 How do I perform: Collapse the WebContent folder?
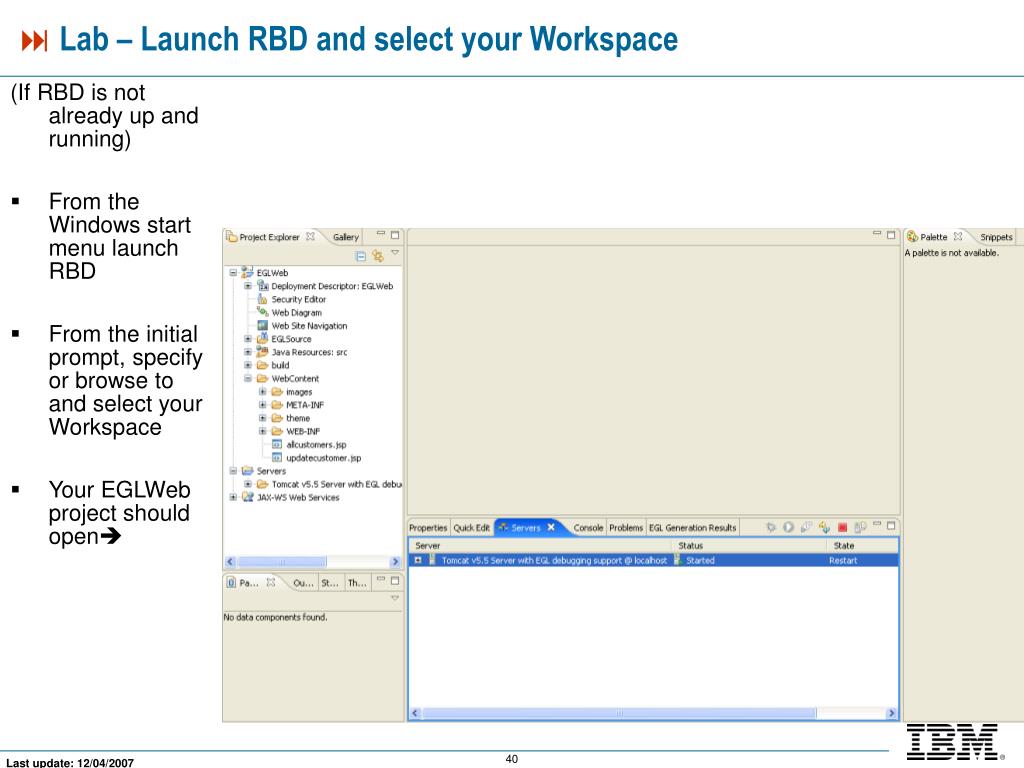(x=248, y=378)
